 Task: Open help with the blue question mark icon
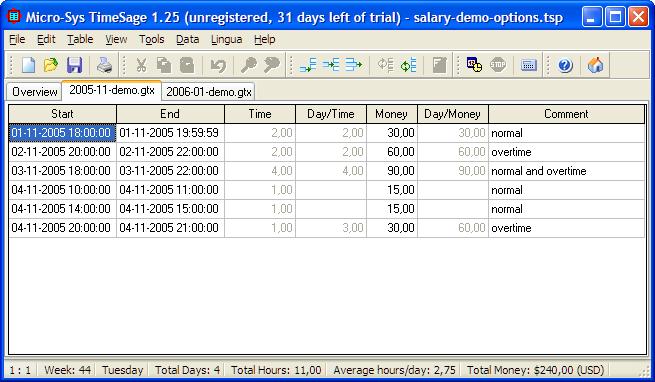click(x=565, y=65)
